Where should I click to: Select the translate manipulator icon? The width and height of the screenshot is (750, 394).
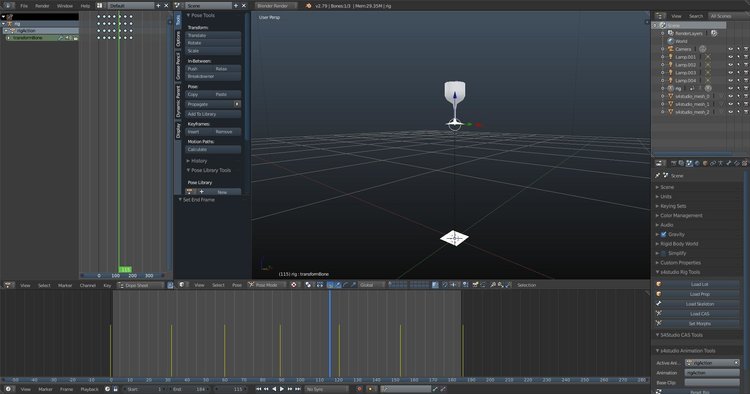338,285
